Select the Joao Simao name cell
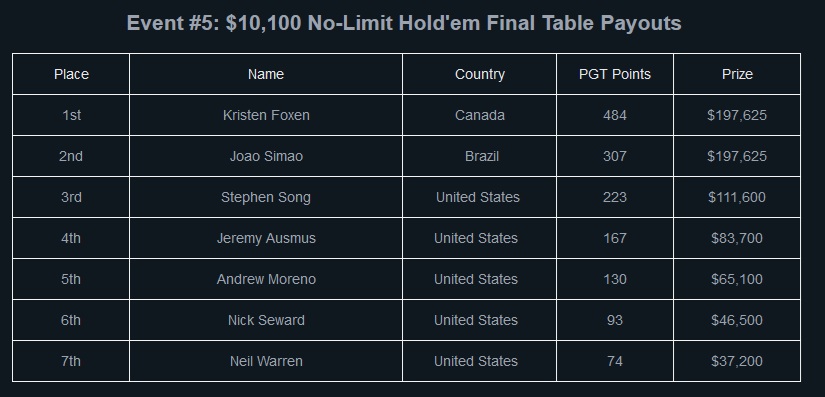 coord(266,156)
